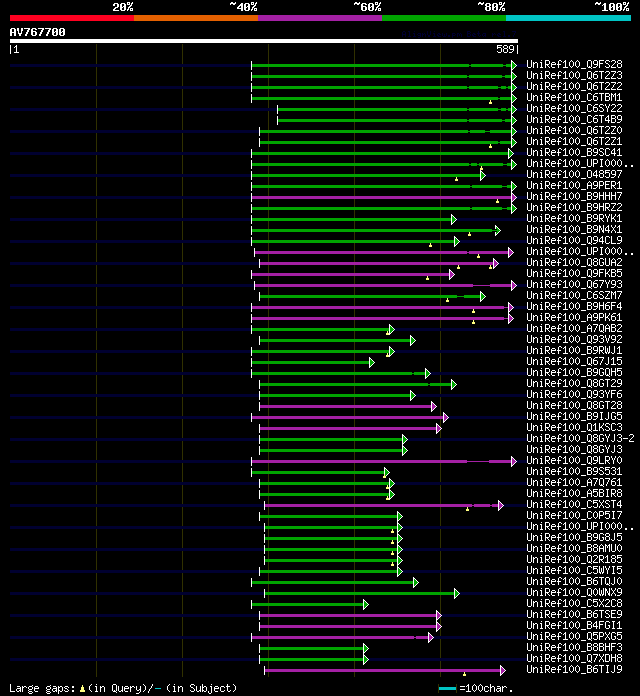Click arrowhead ending the UniRef100_B9GQH5 alignment
This screenshot has width=640, height=696.
(x=428, y=373)
